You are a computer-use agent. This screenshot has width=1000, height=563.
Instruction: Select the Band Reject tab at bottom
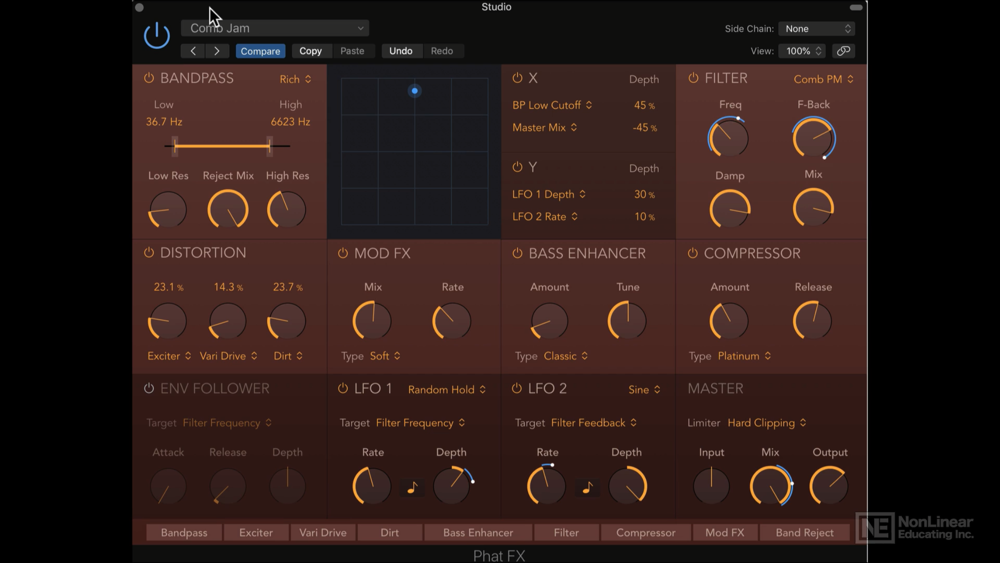(x=804, y=532)
